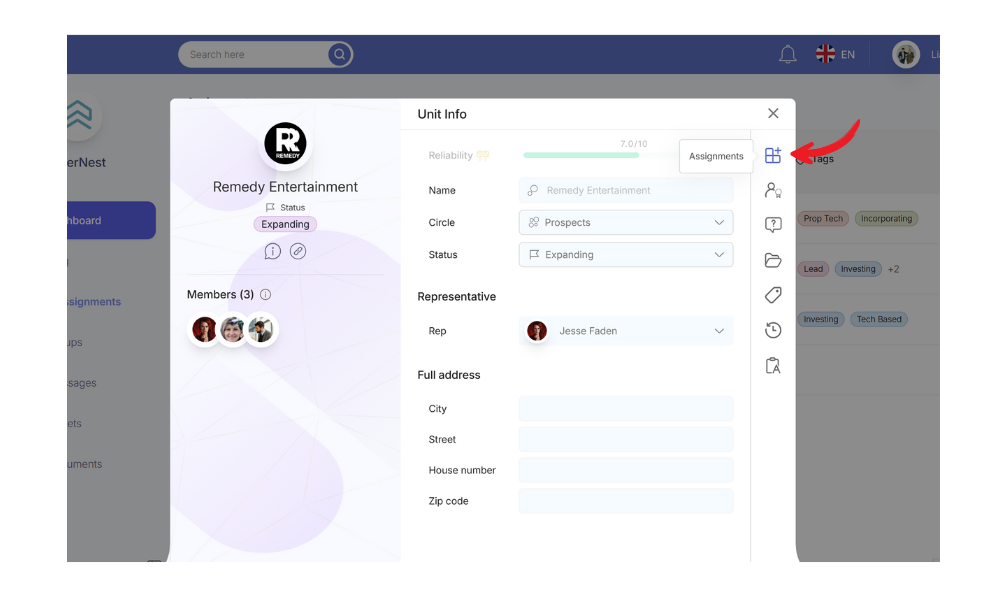The width and height of the screenshot is (1000, 600).
Task: Open the Dashboard sidebar item
Action: 112,221
